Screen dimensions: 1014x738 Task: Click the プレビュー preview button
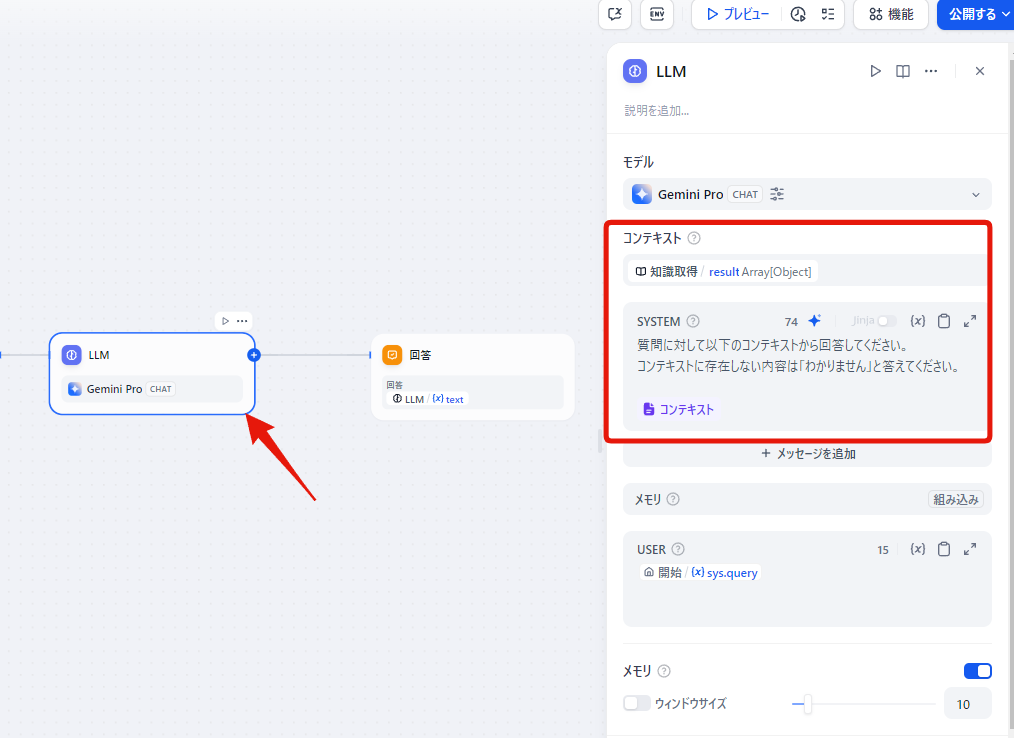[738, 14]
